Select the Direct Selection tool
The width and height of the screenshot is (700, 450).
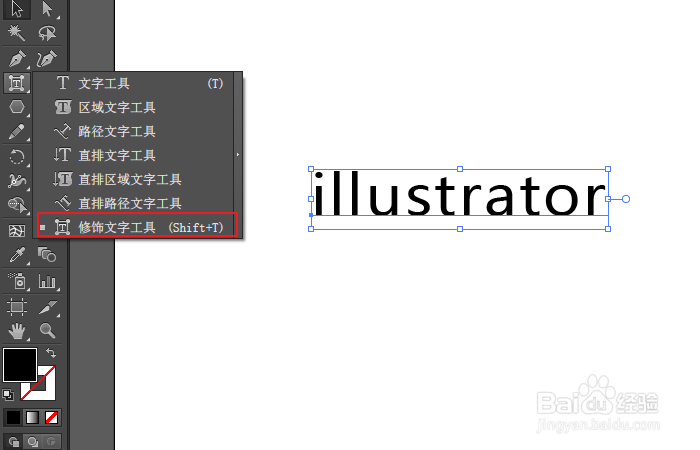47,9
